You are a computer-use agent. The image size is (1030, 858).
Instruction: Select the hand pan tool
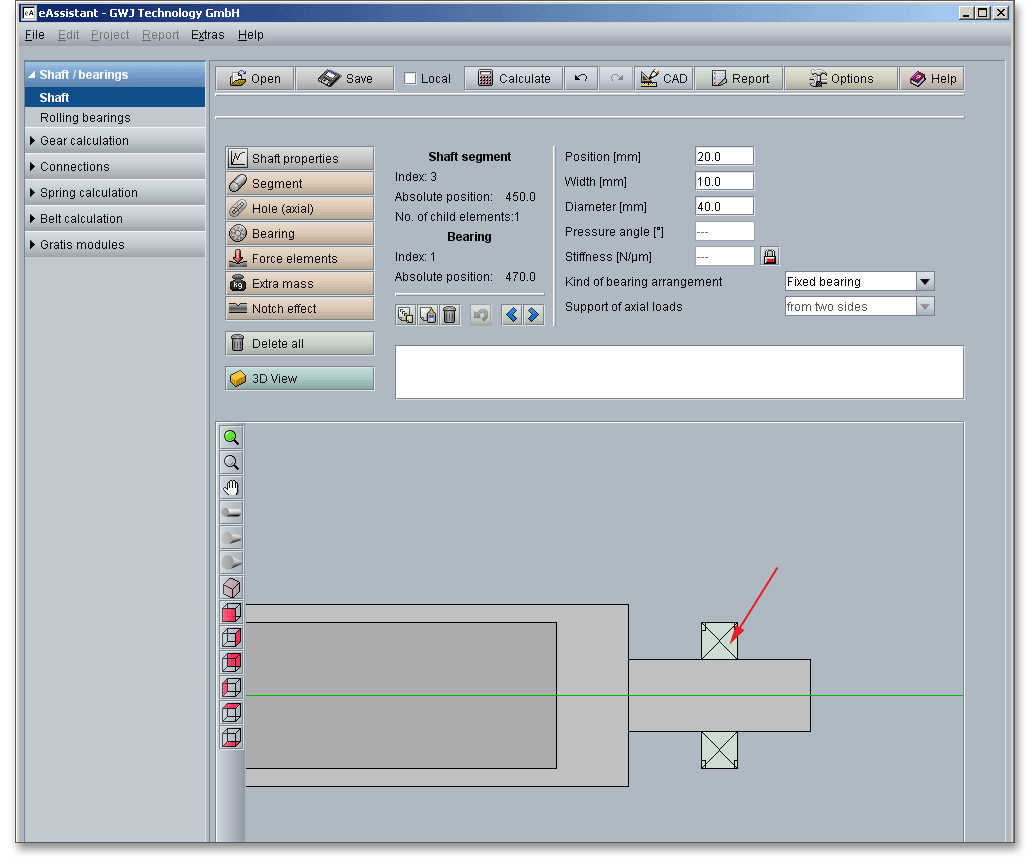[231, 488]
